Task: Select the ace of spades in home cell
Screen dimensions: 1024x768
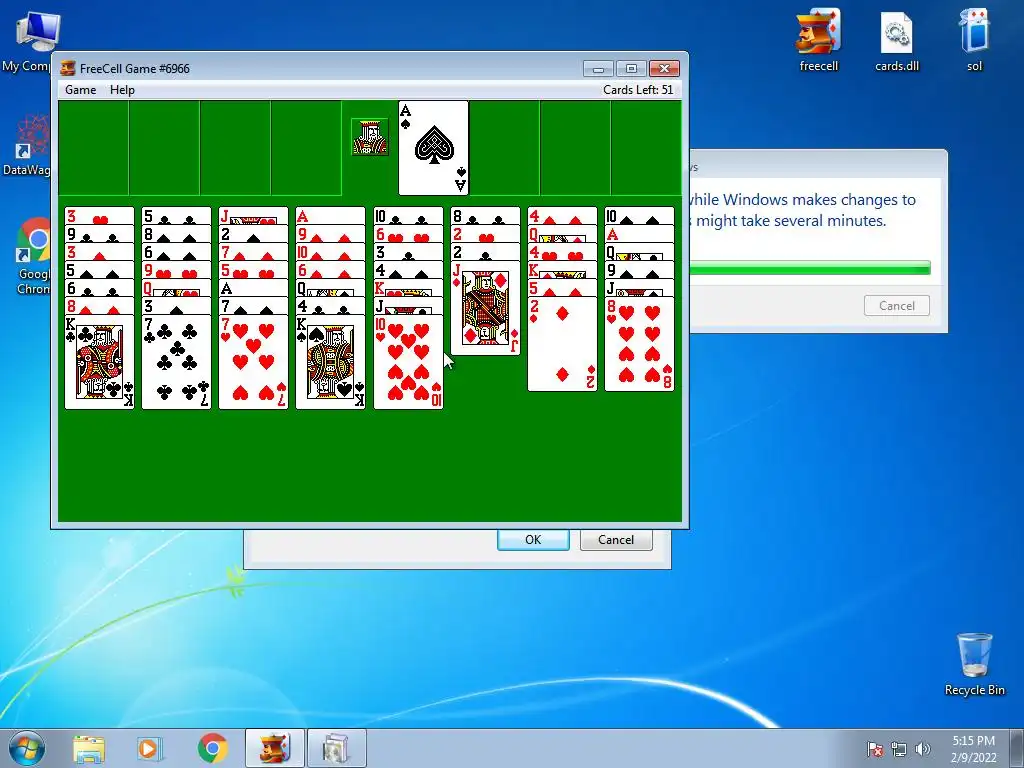Action: 434,148
